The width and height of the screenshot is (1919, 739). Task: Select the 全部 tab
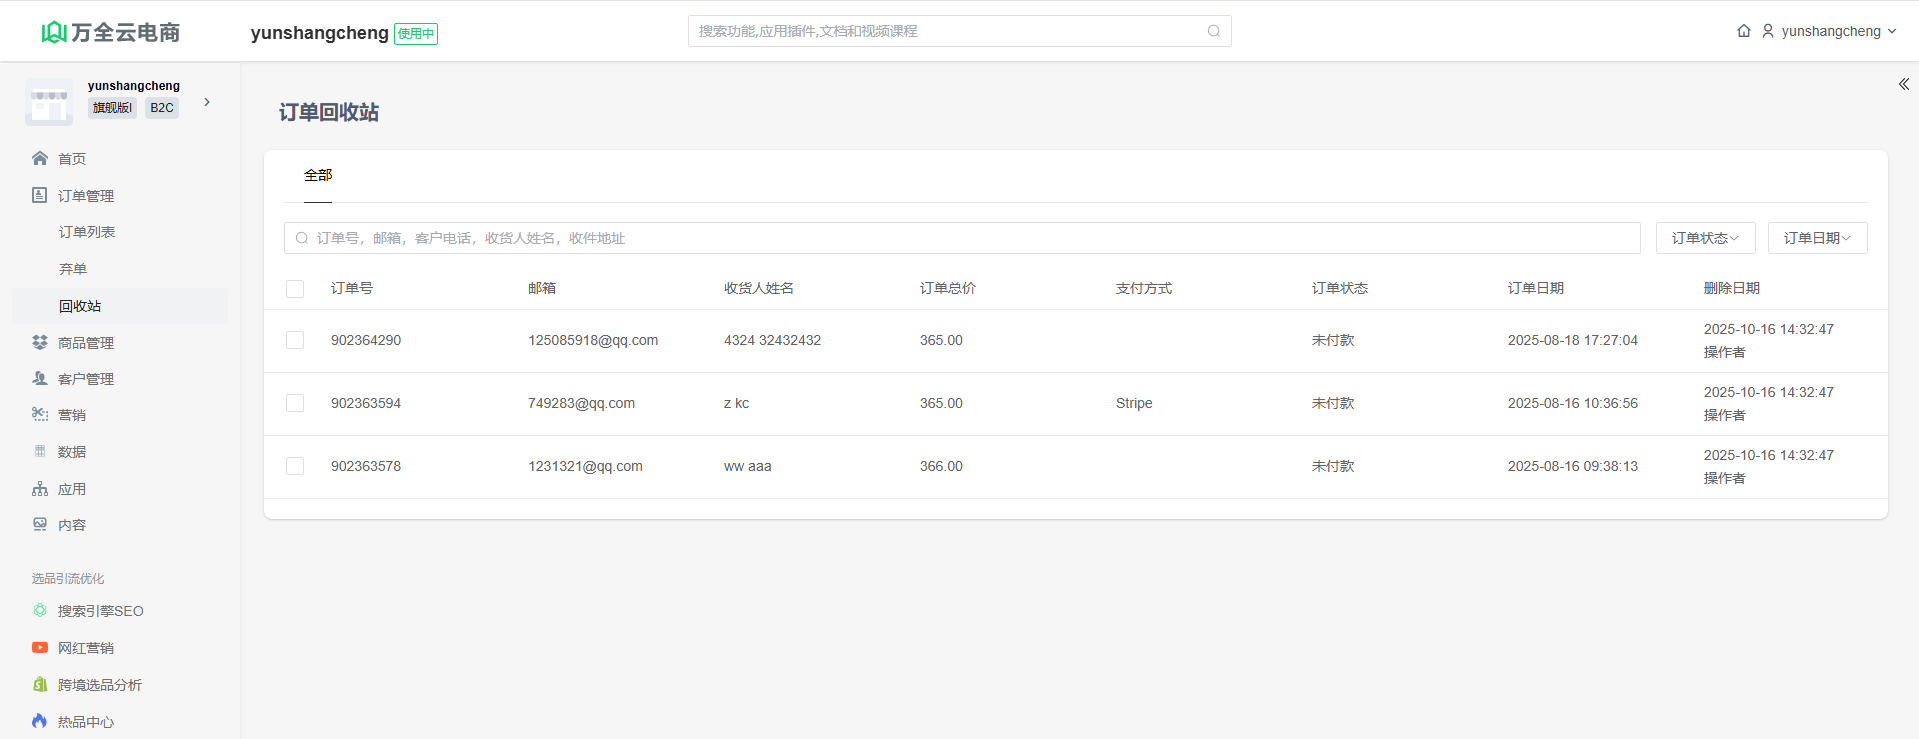click(x=318, y=175)
